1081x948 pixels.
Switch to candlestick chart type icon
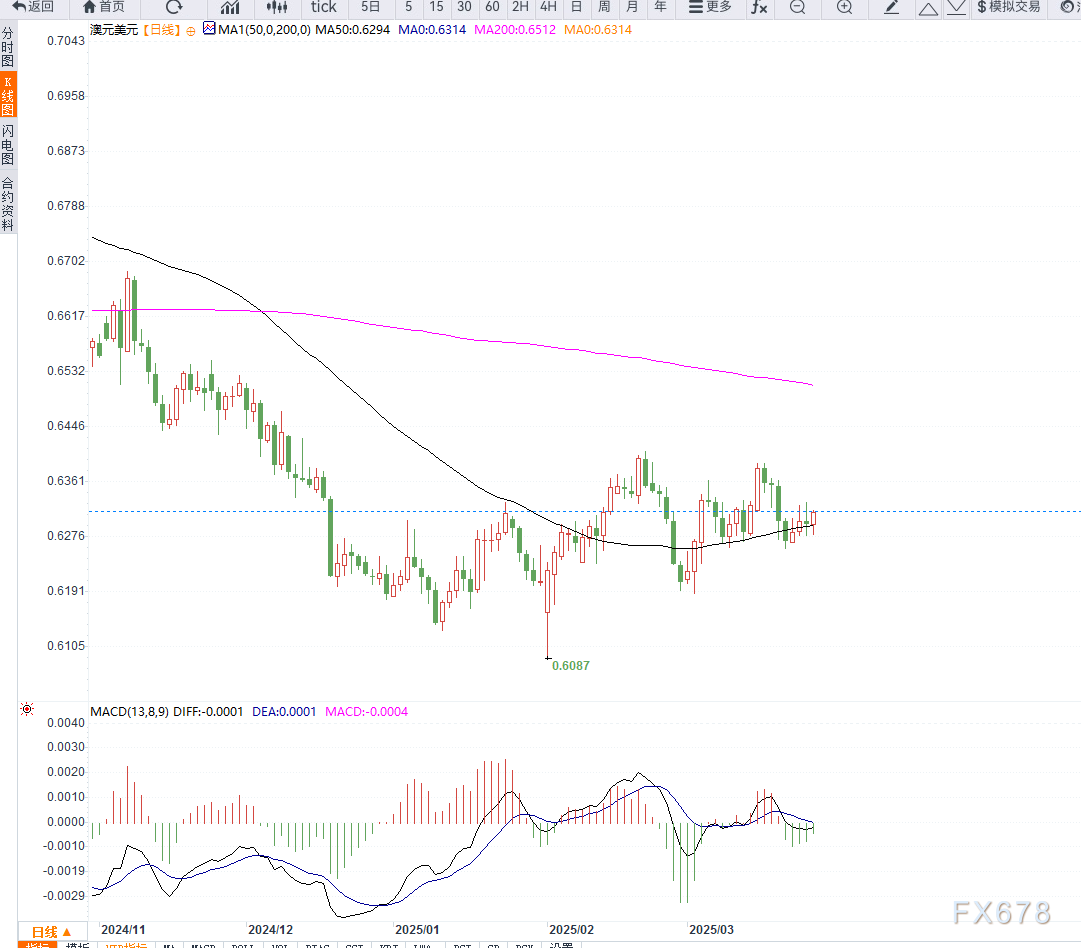point(277,7)
